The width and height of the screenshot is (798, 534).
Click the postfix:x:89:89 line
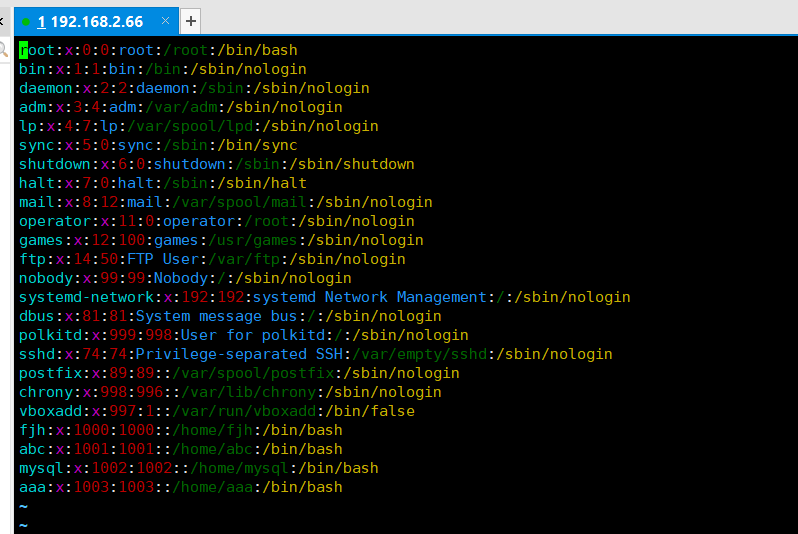point(239,373)
